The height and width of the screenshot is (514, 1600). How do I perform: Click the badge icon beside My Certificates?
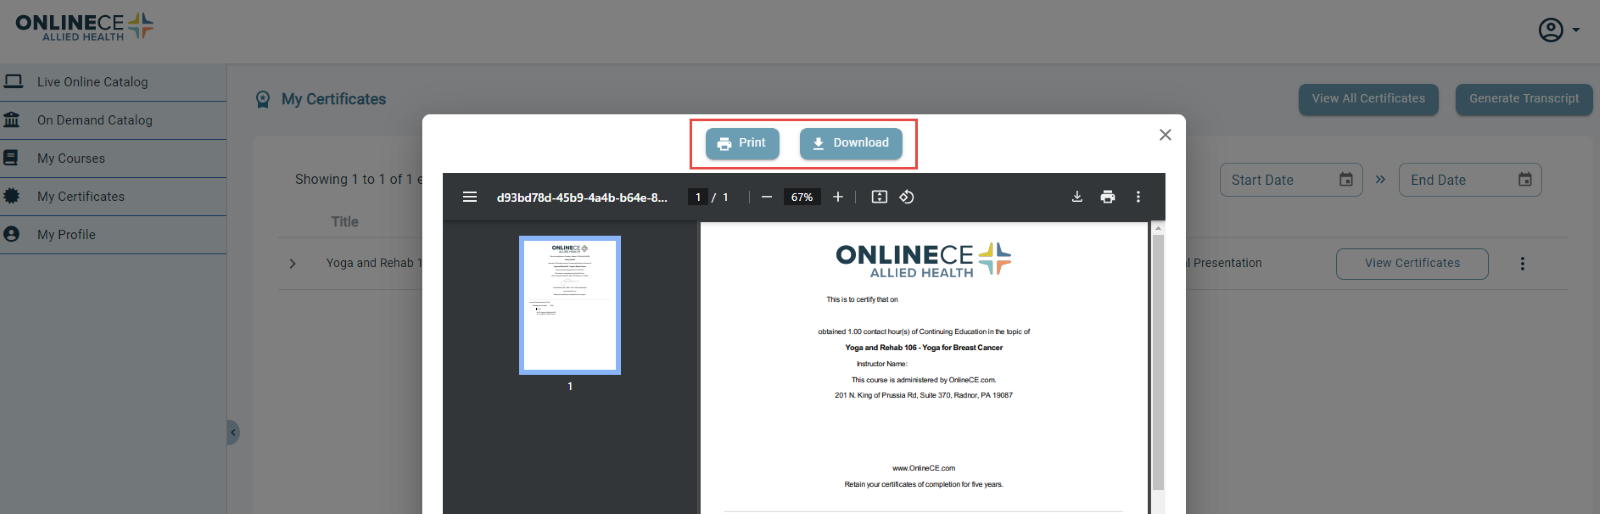point(11,196)
